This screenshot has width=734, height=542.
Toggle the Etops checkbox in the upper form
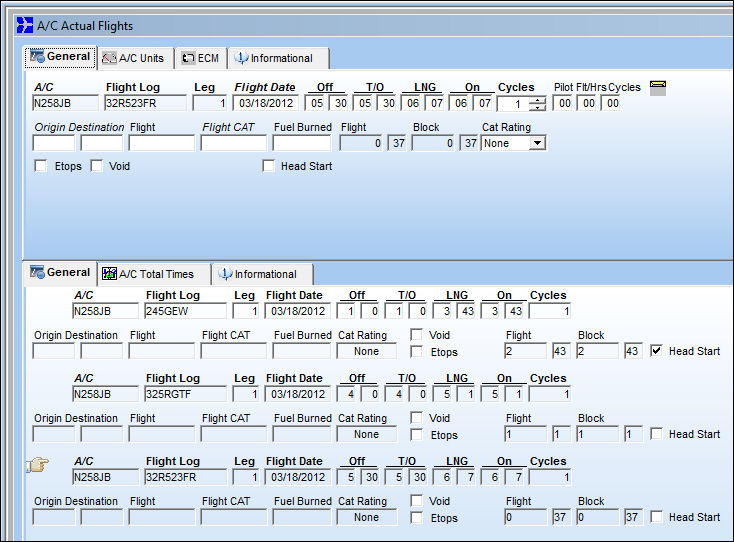[x=41, y=166]
